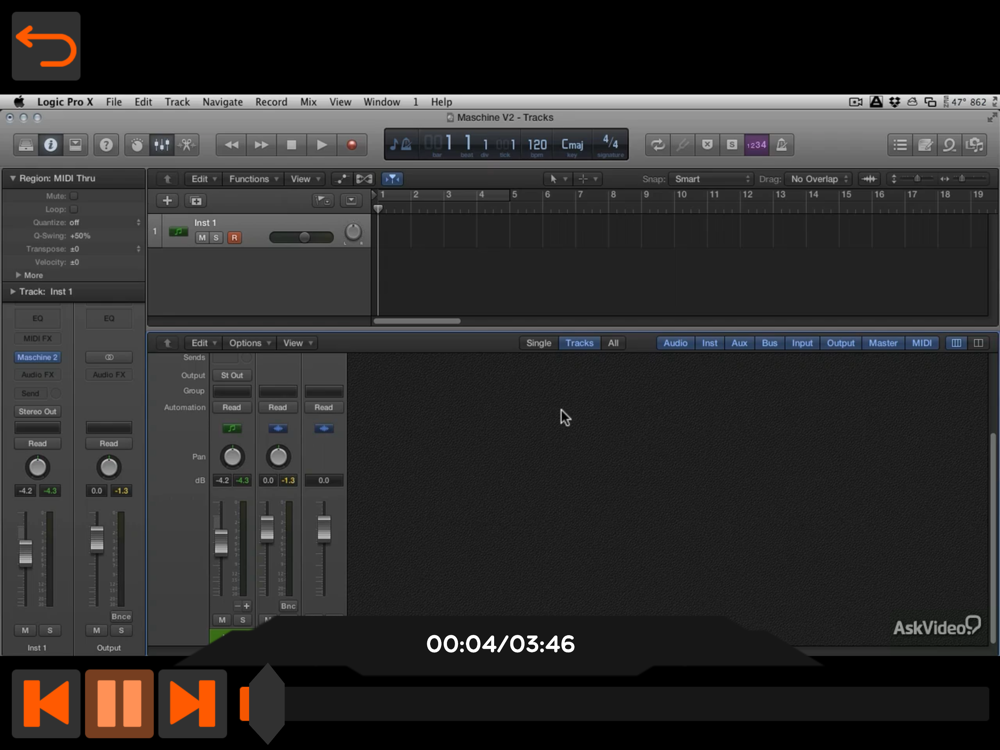The width and height of the screenshot is (1000, 750).
Task: Open the Track menu
Action: (x=177, y=102)
